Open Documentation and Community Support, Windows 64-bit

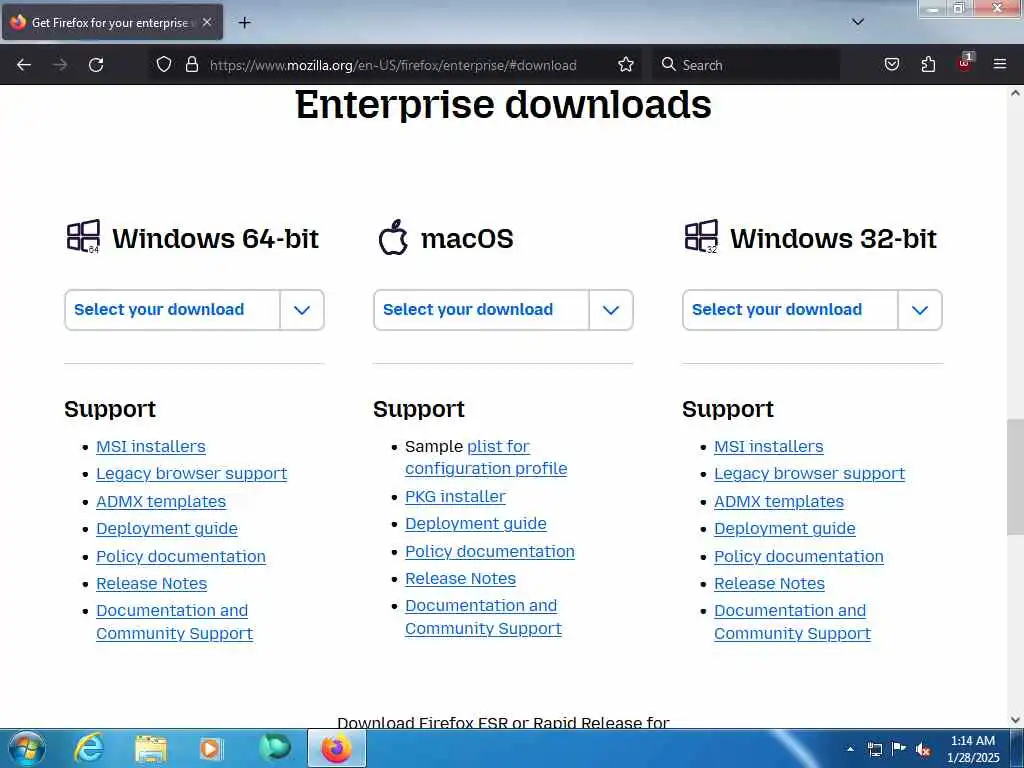pos(174,622)
